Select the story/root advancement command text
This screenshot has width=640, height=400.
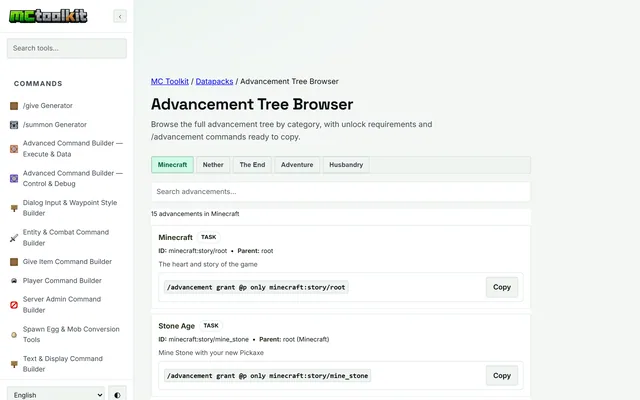tap(256, 287)
